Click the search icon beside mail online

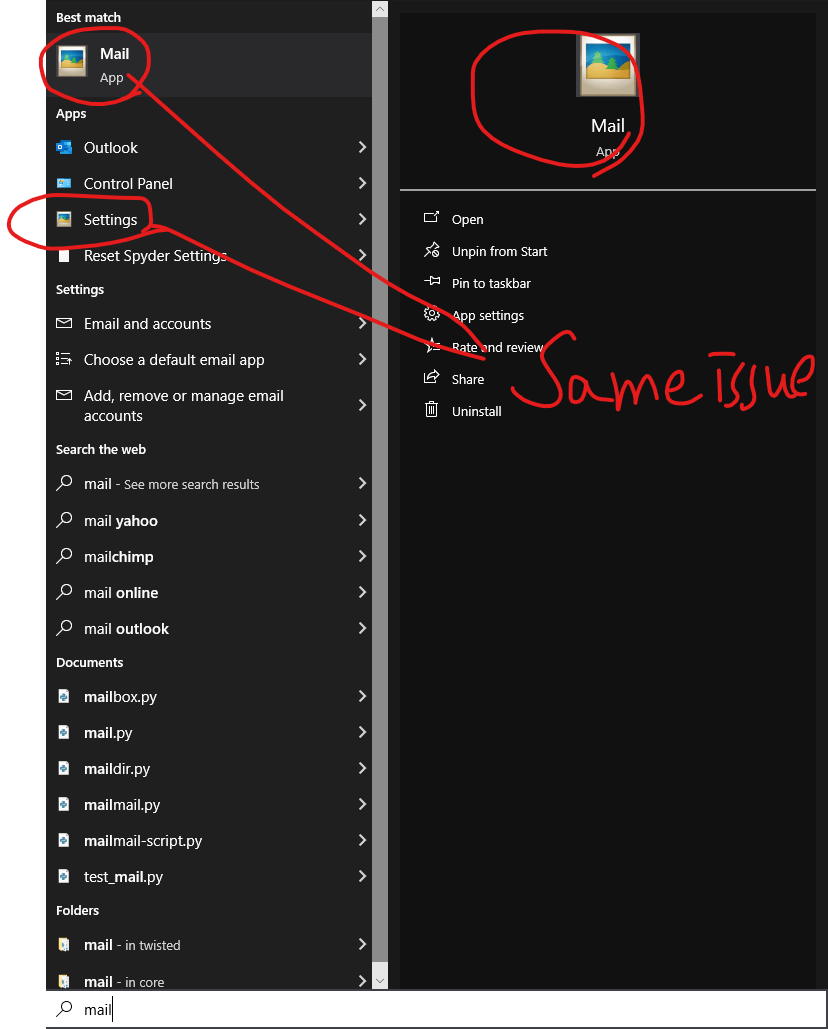click(x=64, y=592)
